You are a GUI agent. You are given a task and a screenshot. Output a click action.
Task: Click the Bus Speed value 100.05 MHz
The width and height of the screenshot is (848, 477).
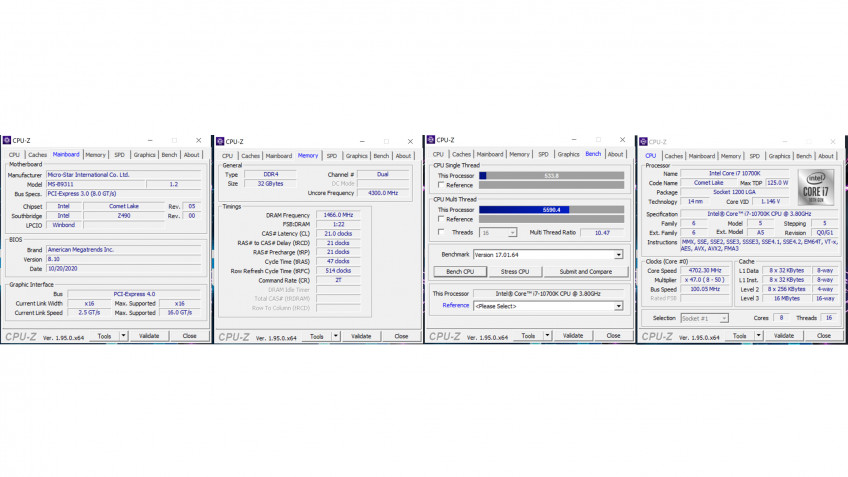[705, 289]
